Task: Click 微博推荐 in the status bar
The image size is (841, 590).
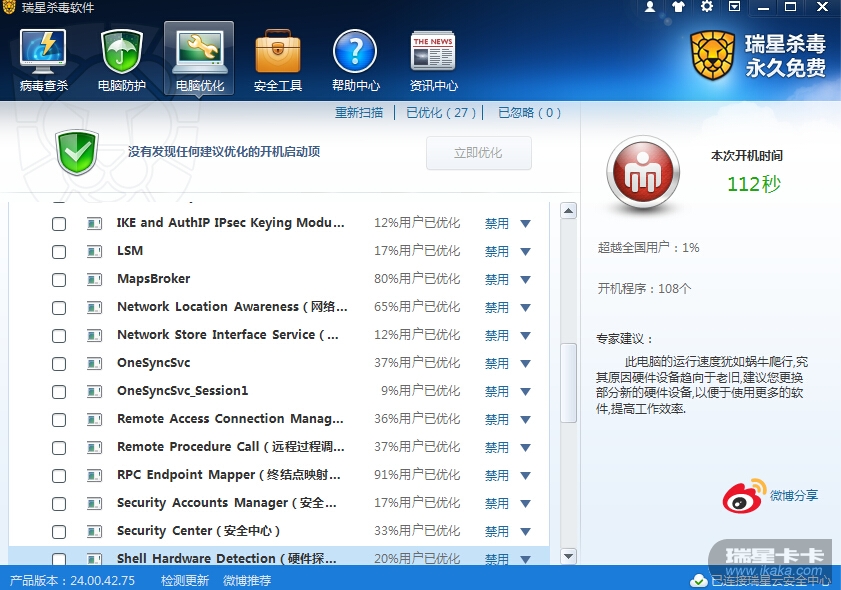Action: pos(247,580)
